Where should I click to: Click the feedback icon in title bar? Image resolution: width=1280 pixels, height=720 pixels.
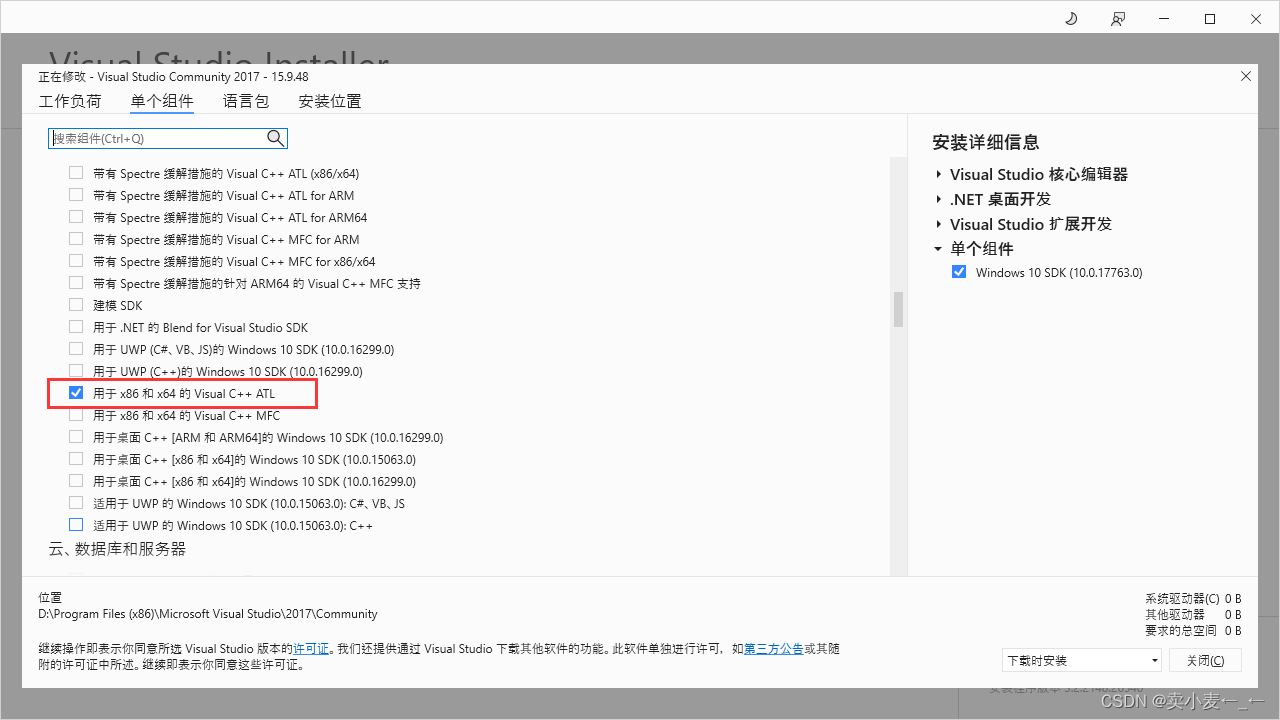pyautogui.click(x=1117, y=19)
